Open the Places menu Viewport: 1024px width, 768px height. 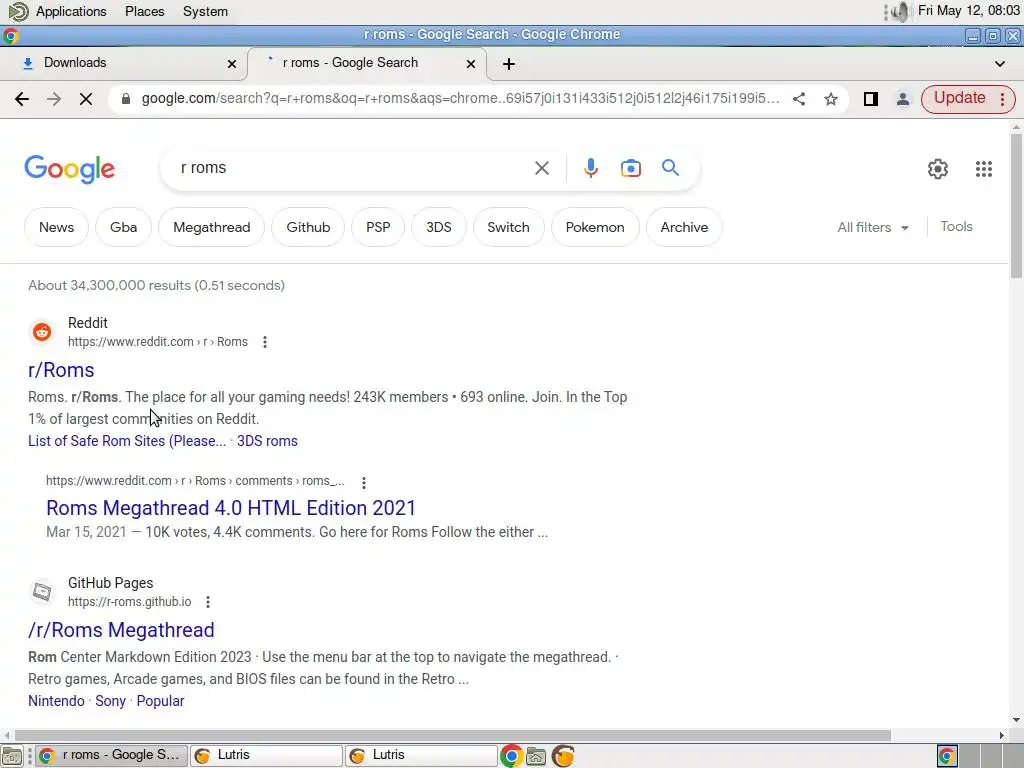(144, 11)
